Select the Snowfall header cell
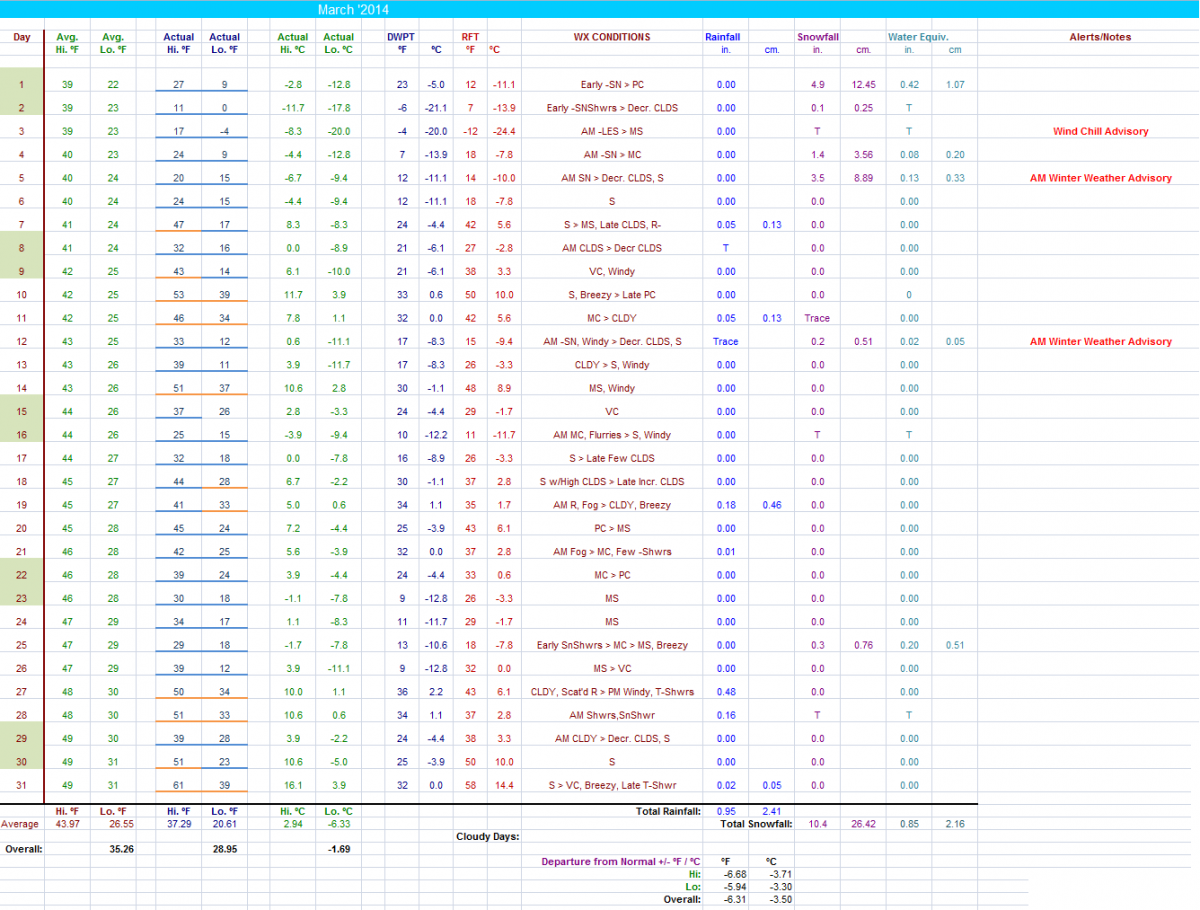 818,37
